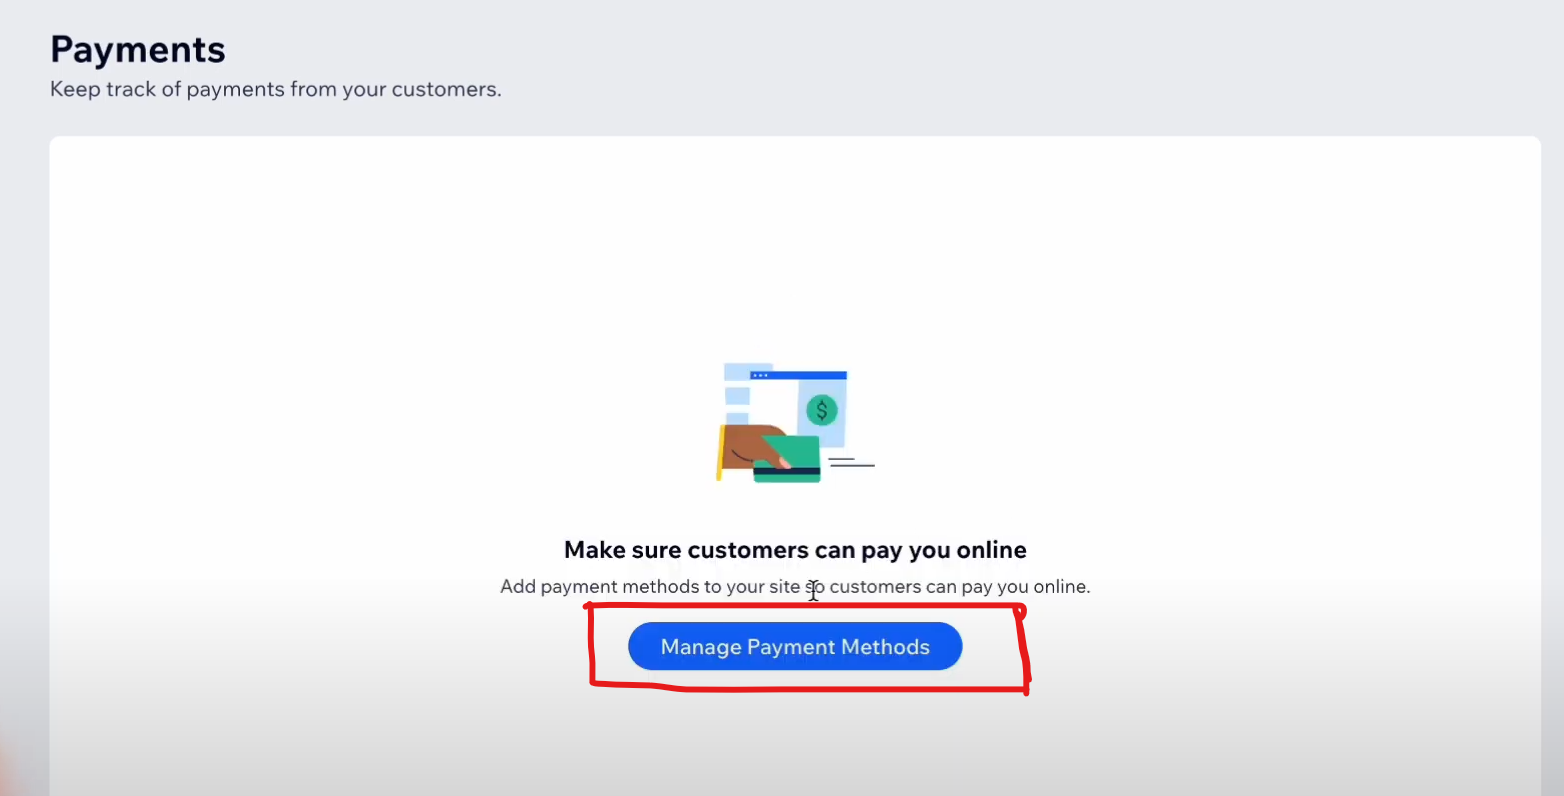The image size is (1564, 796).
Task: Click the green credit card in illustration
Action: point(787,459)
